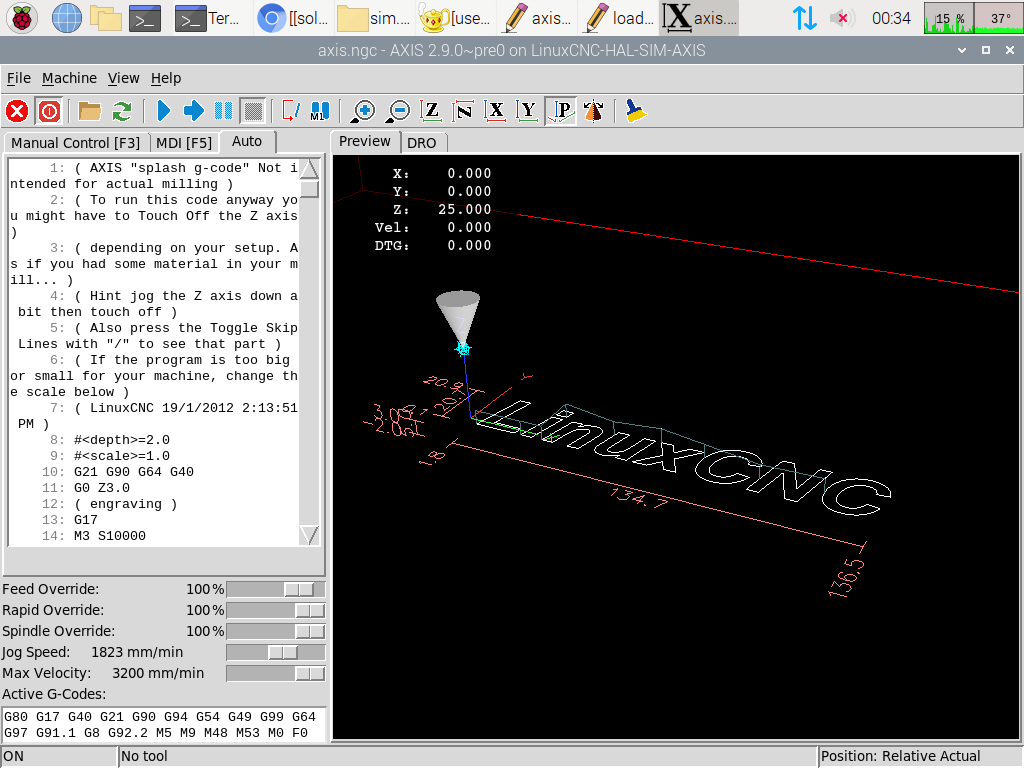Zoom in the preview
Viewport: 1024px width, 768px height.
click(x=362, y=111)
